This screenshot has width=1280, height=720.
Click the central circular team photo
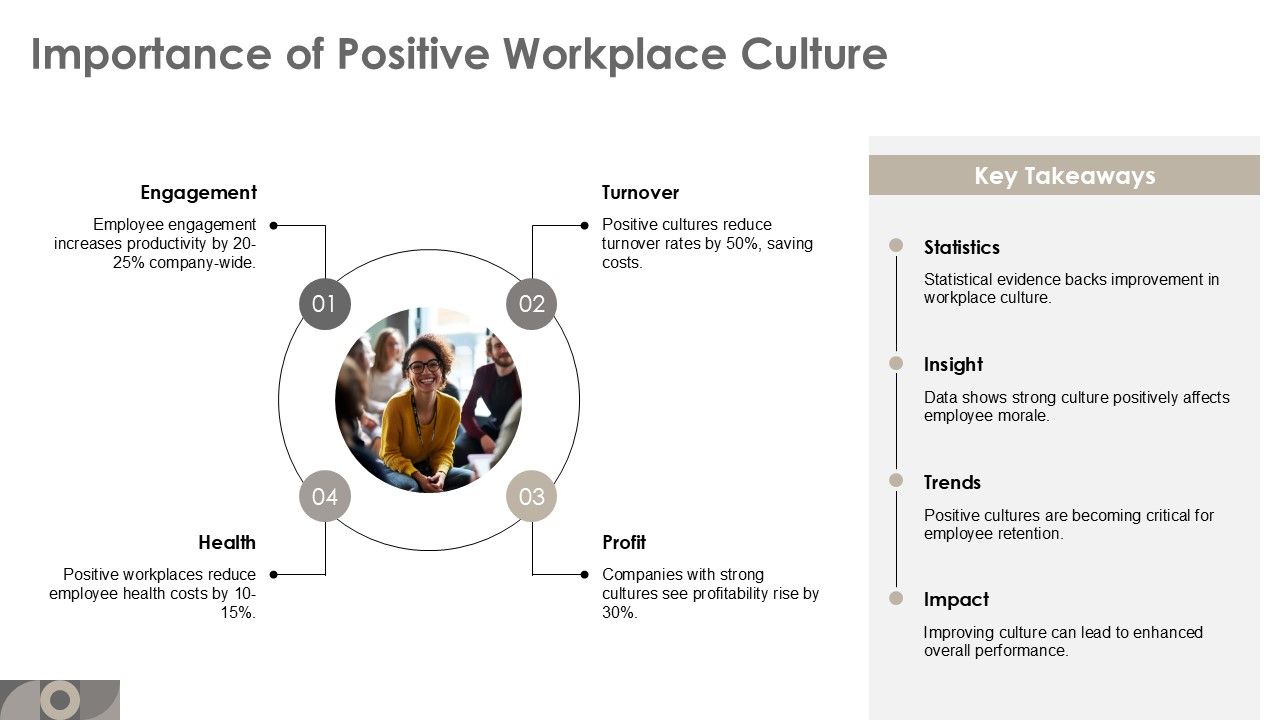[428, 400]
